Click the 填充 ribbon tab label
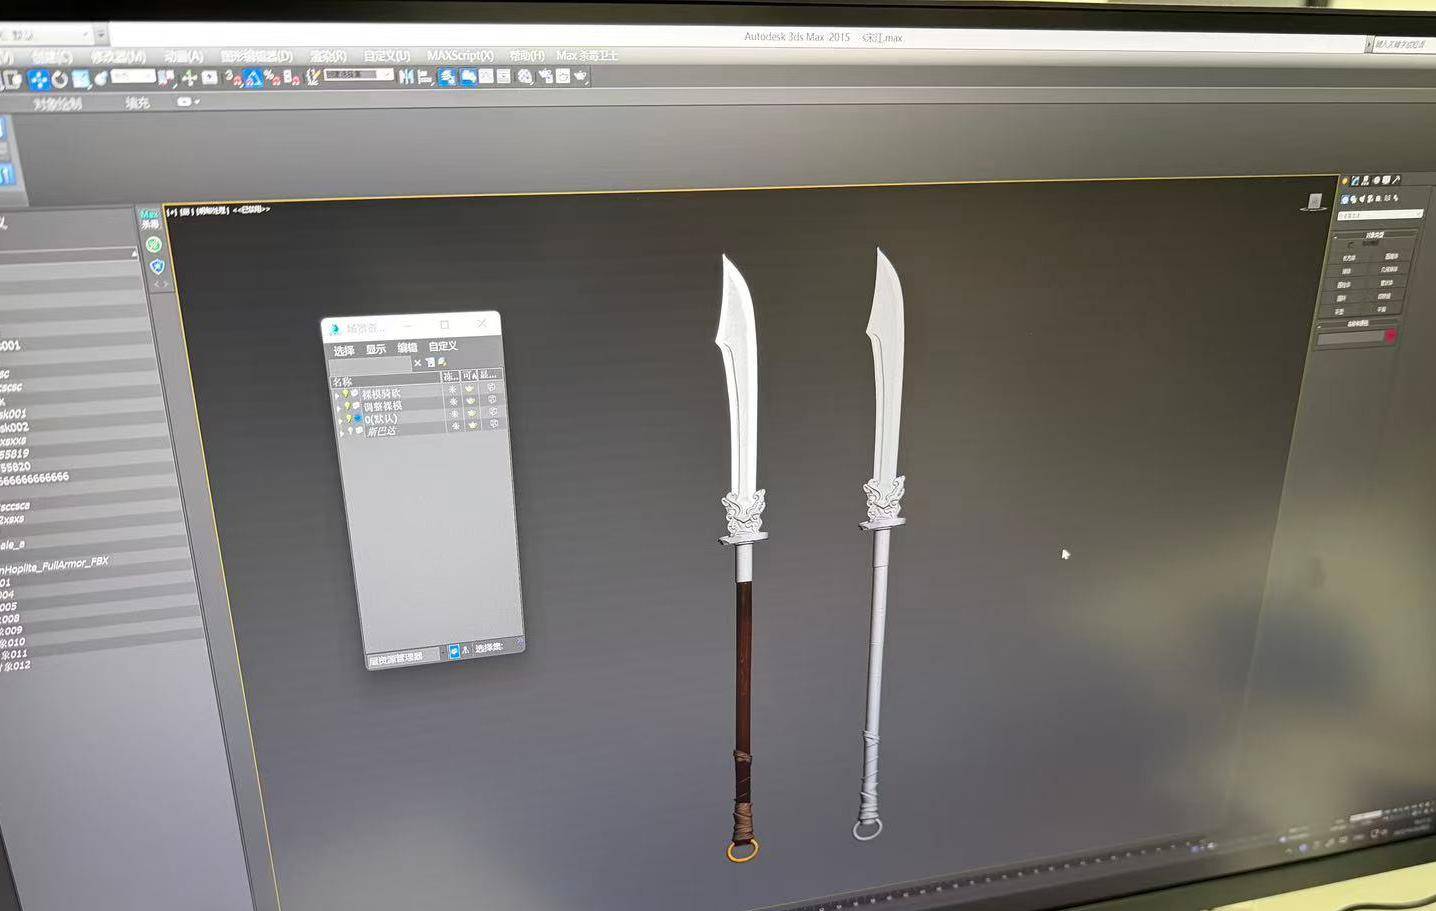Viewport: 1436px width, 911px height. point(137,103)
